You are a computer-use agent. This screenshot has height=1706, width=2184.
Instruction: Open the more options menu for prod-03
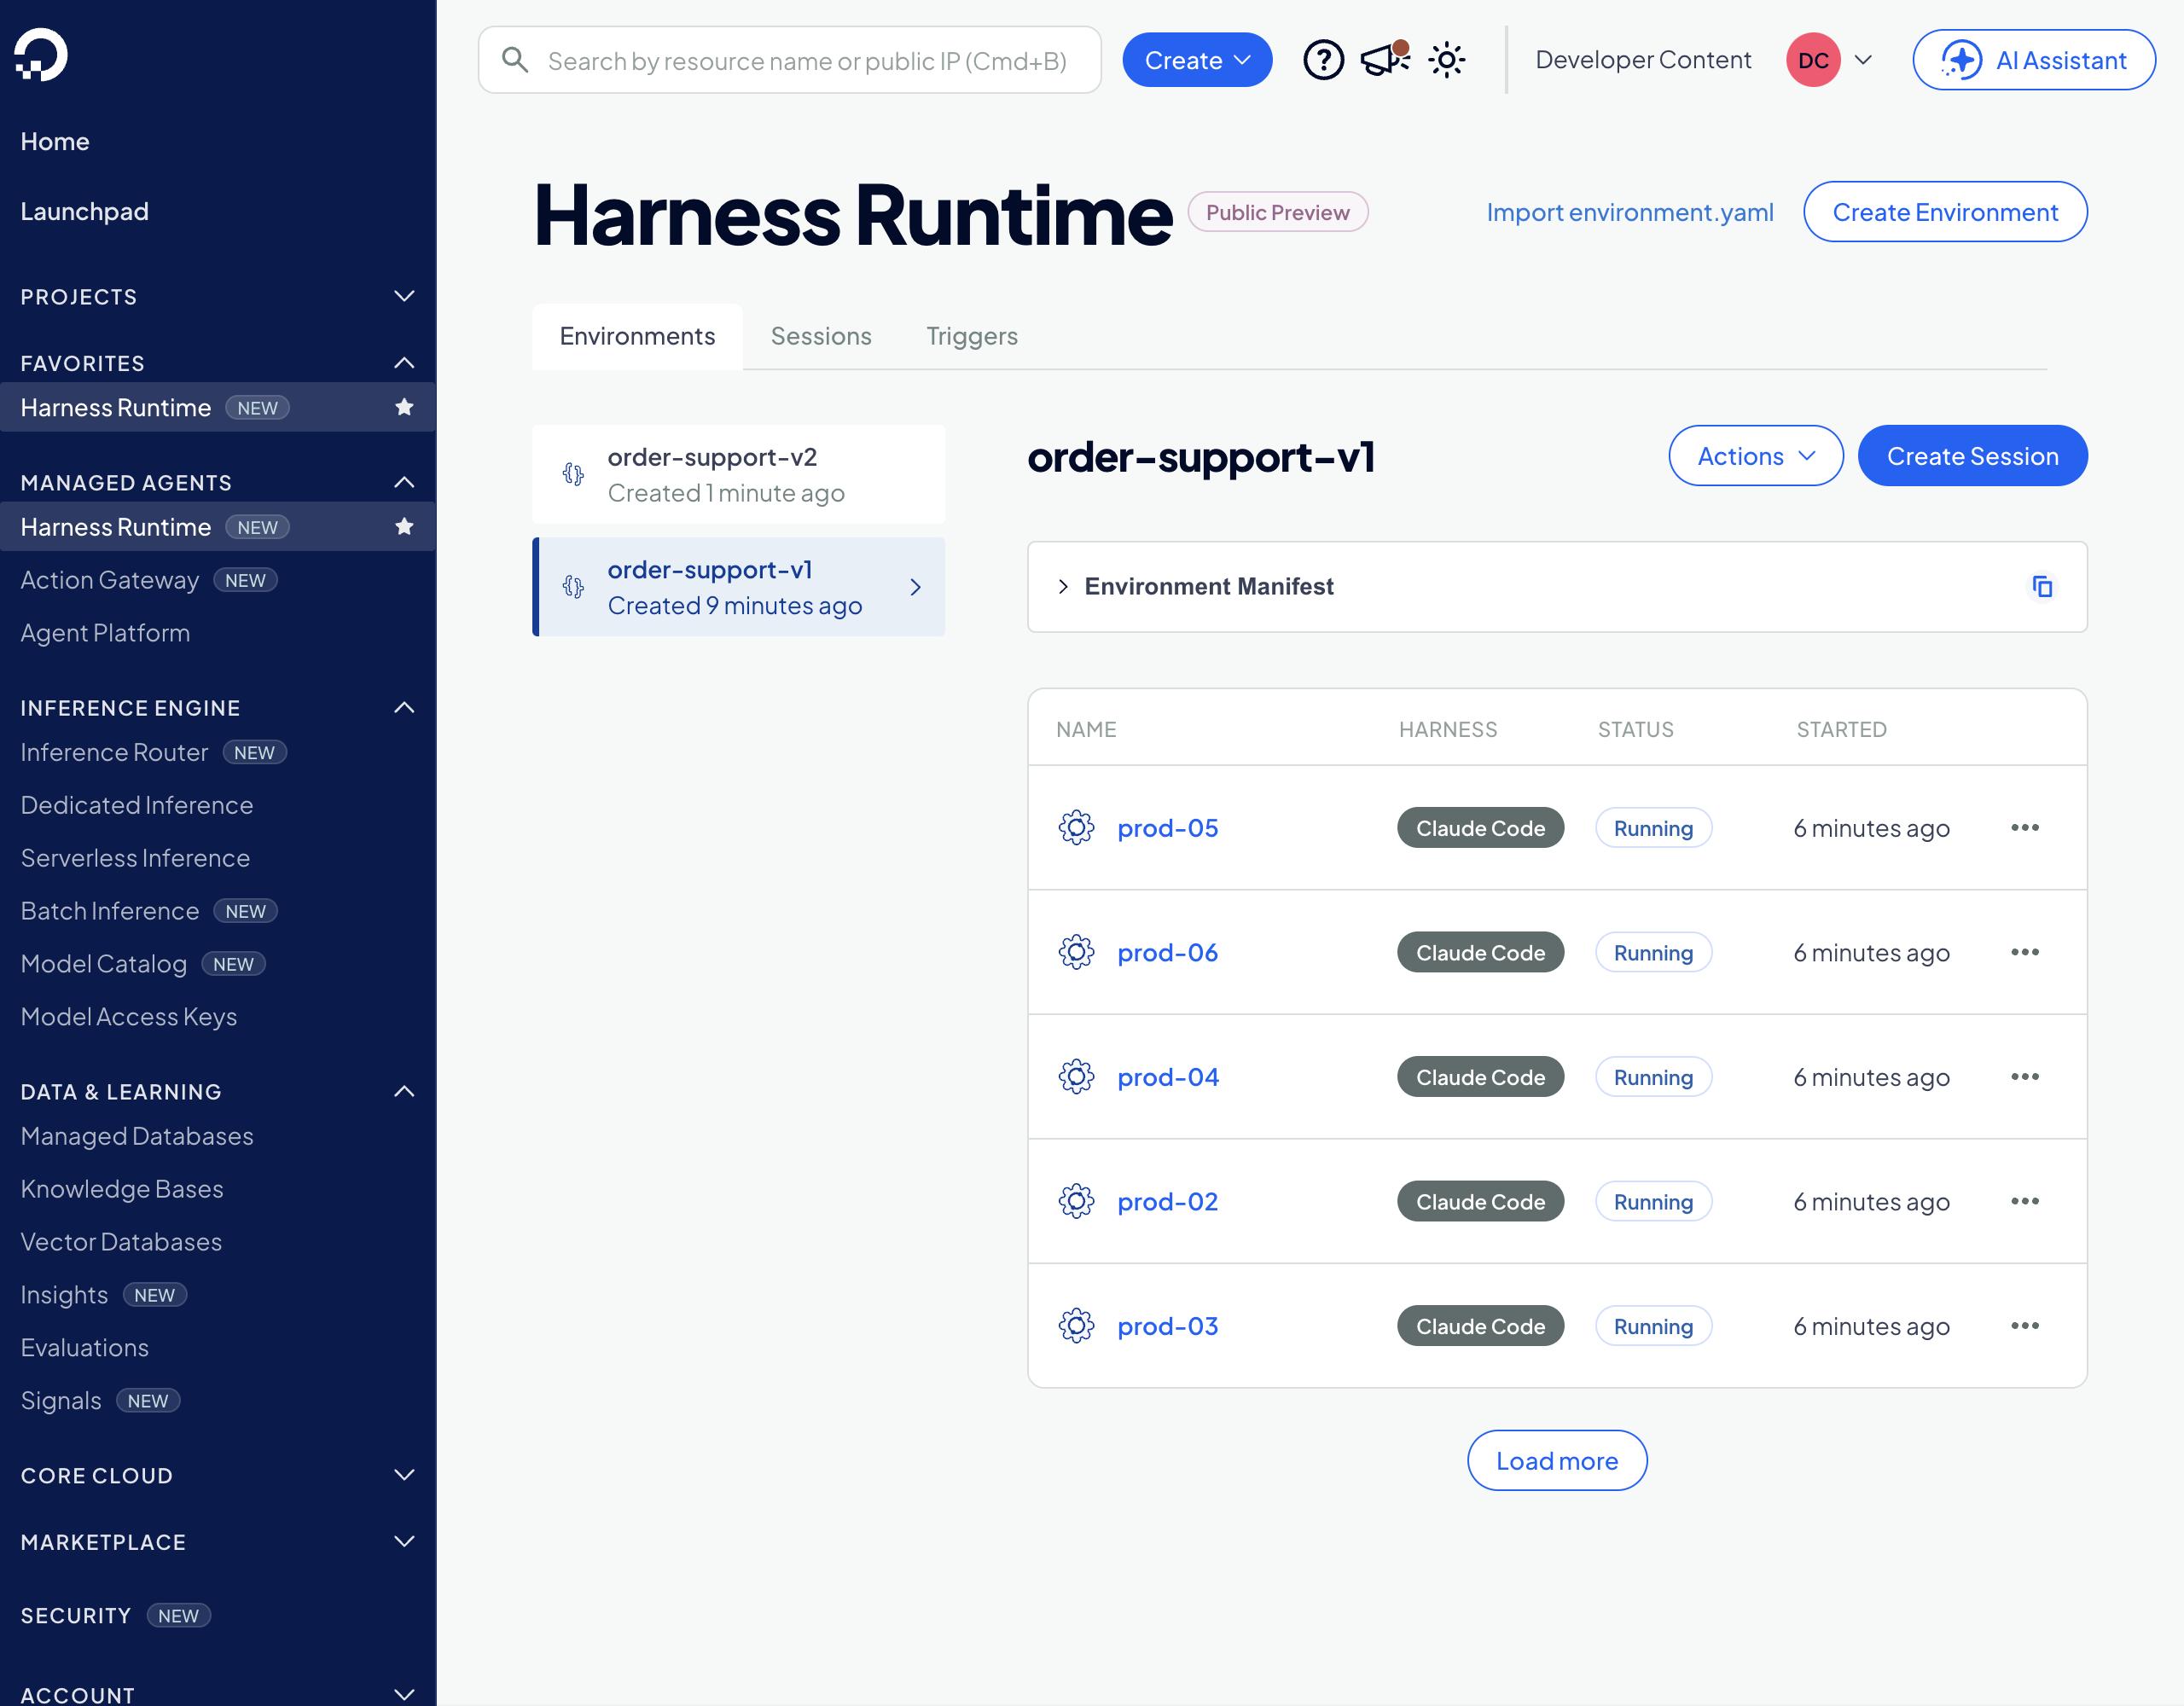pyautogui.click(x=2024, y=1326)
